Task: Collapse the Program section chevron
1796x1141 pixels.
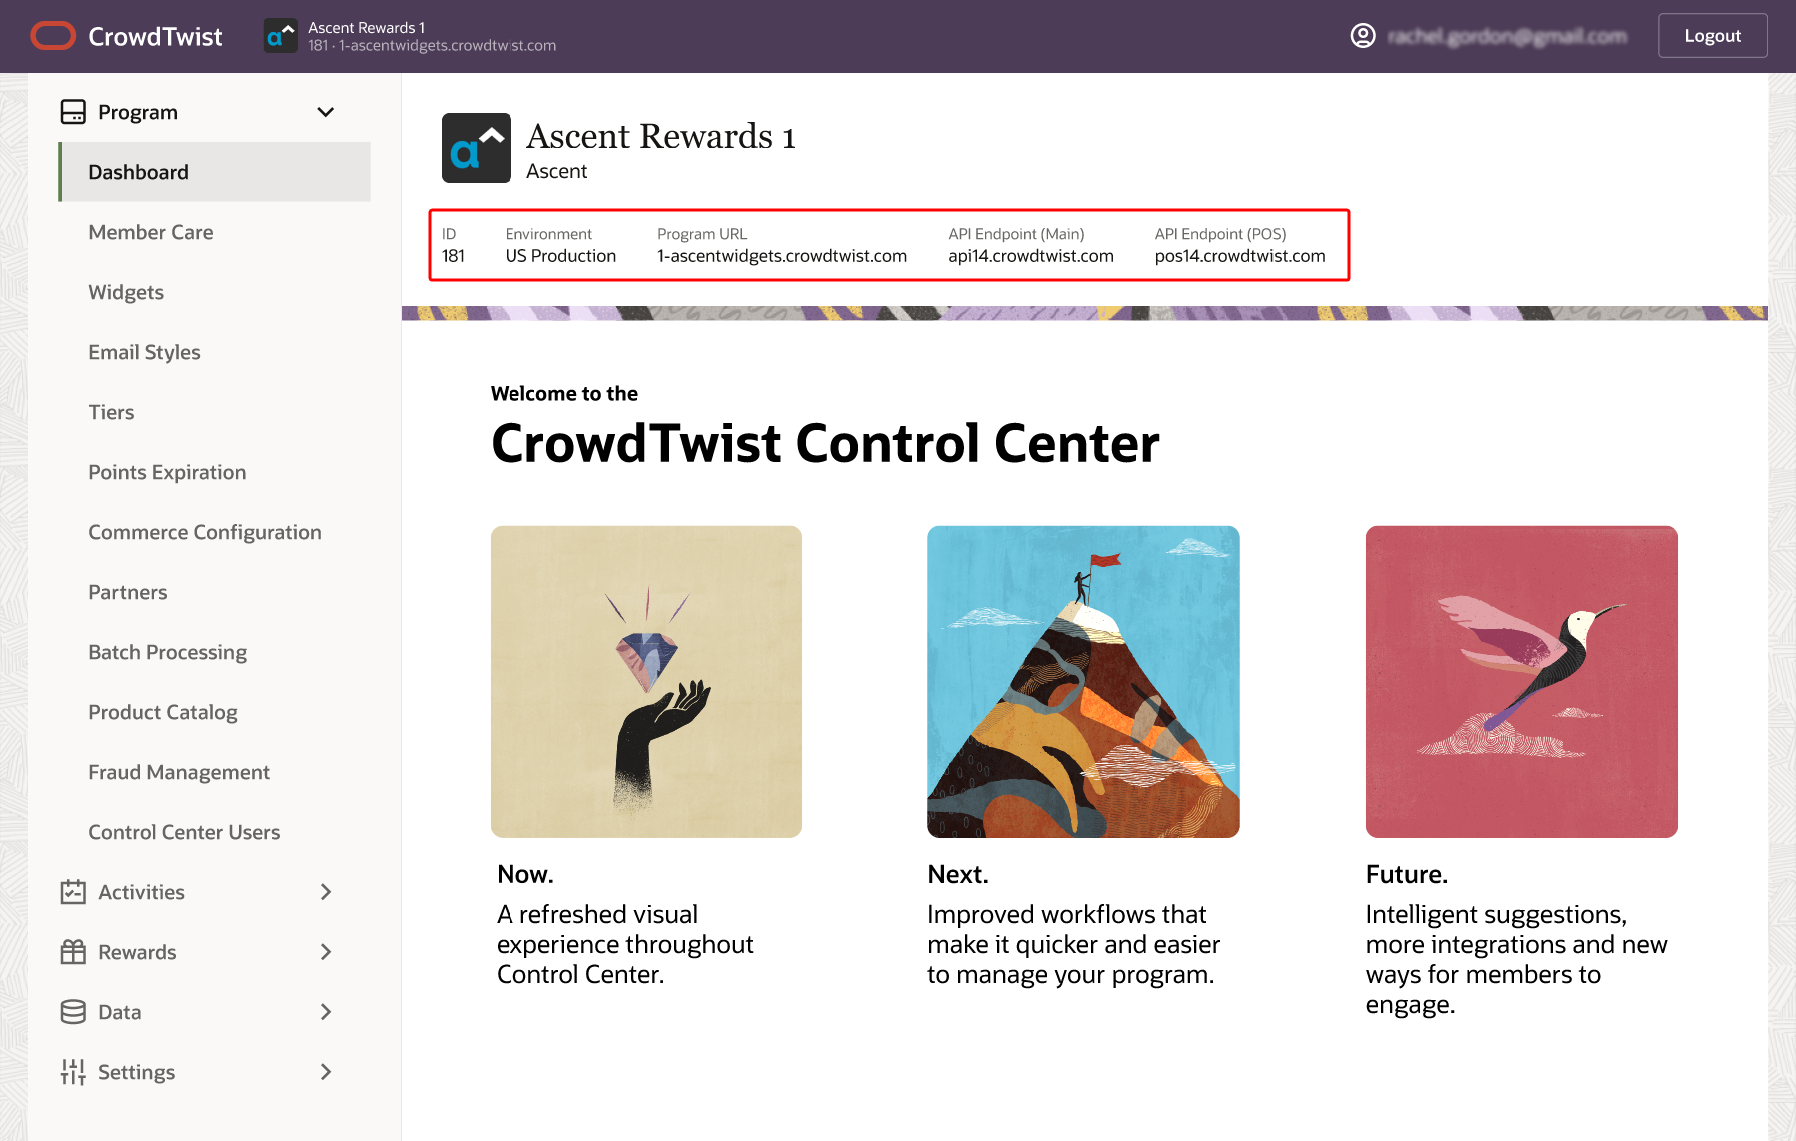Action: (325, 112)
